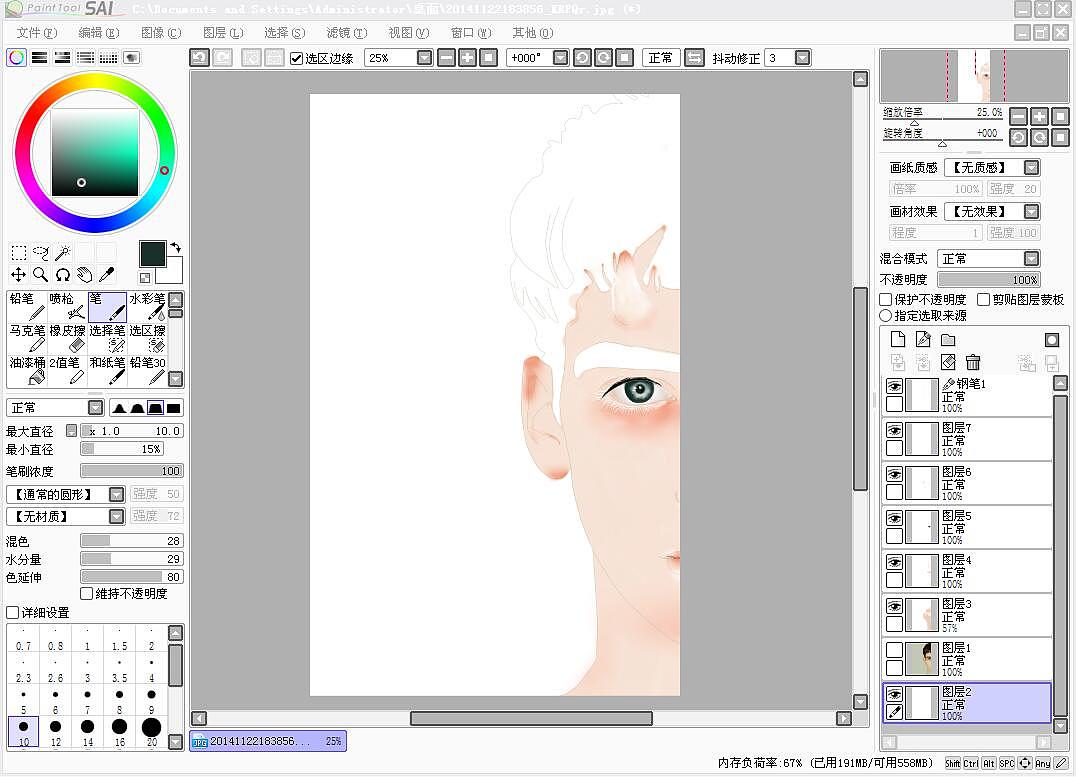Hide the 图层3 layer via eye icon
This screenshot has width=1076, height=777.
point(894,605)
